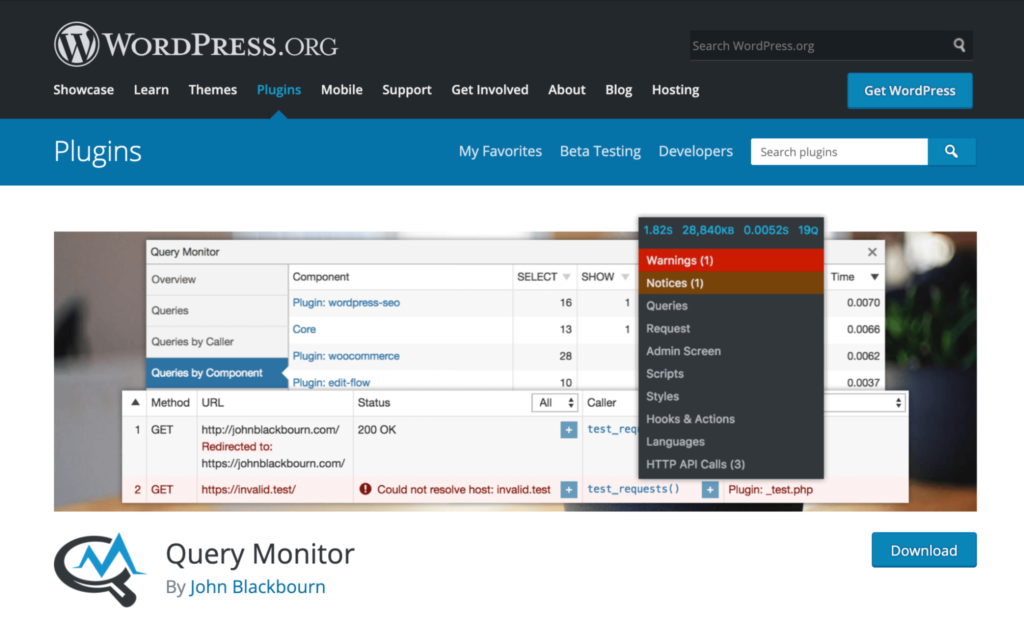Image resolution: width=1024 pixels, height=624 pixels.
Task: Go to the Learn menu item
Action: tap(151, 90)
